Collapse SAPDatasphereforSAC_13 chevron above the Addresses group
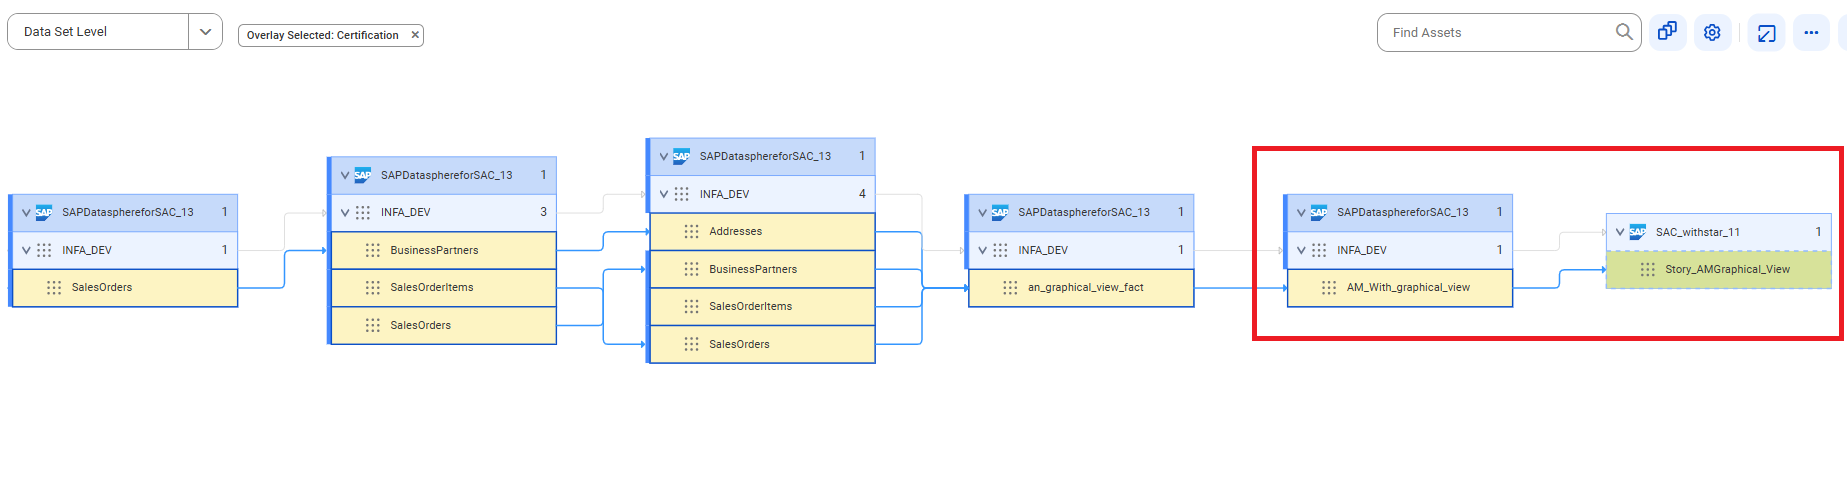Image resolution: width=1847 pixels, height=478 pixels. (x=664, y=156)
